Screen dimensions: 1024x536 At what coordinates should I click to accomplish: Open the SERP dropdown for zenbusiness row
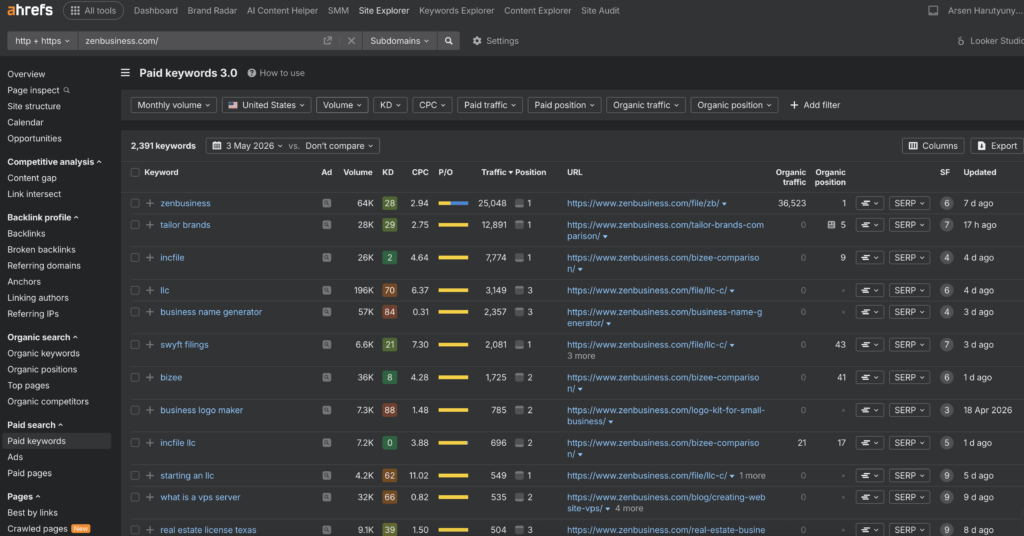(909, 203)
